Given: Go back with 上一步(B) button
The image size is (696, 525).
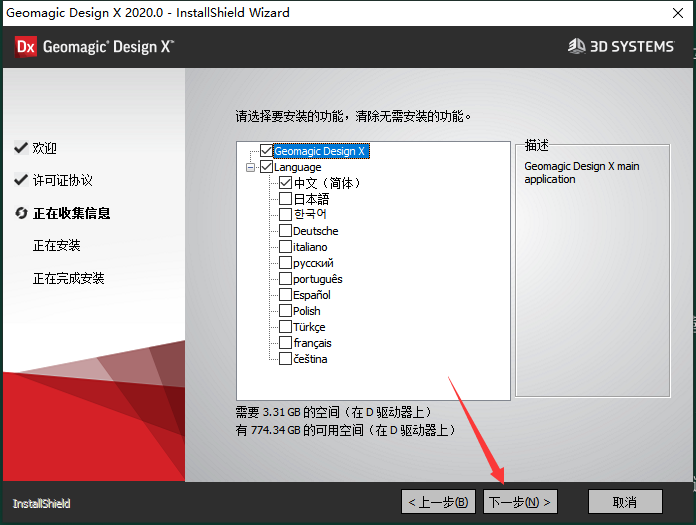Looking at the screenshot, I should pyautogui.click(x=438, y=502).
